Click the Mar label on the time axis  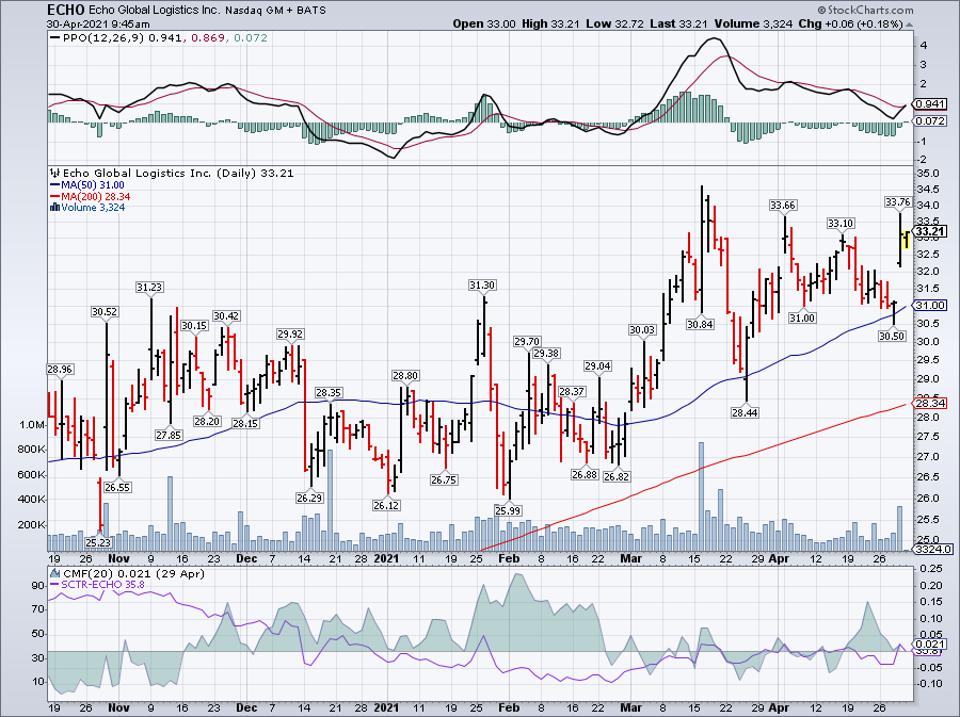631,559
